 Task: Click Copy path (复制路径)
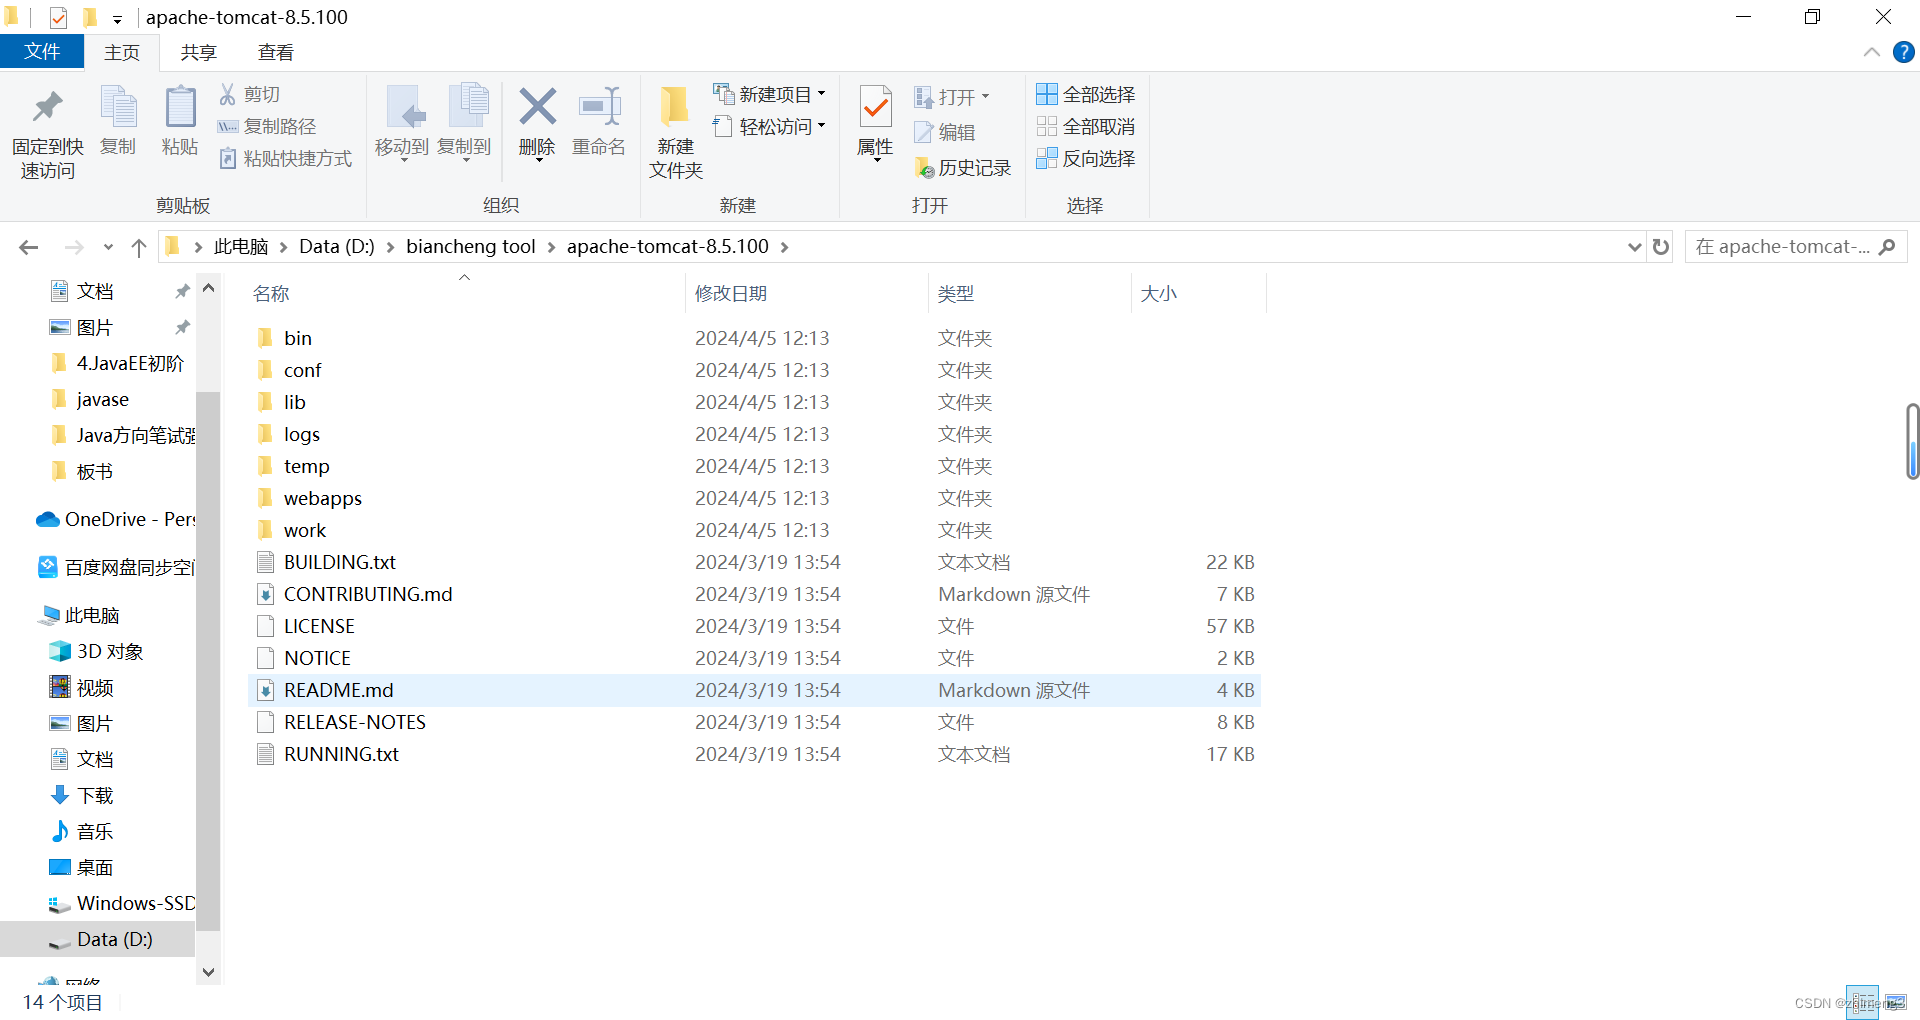(267, 126)
